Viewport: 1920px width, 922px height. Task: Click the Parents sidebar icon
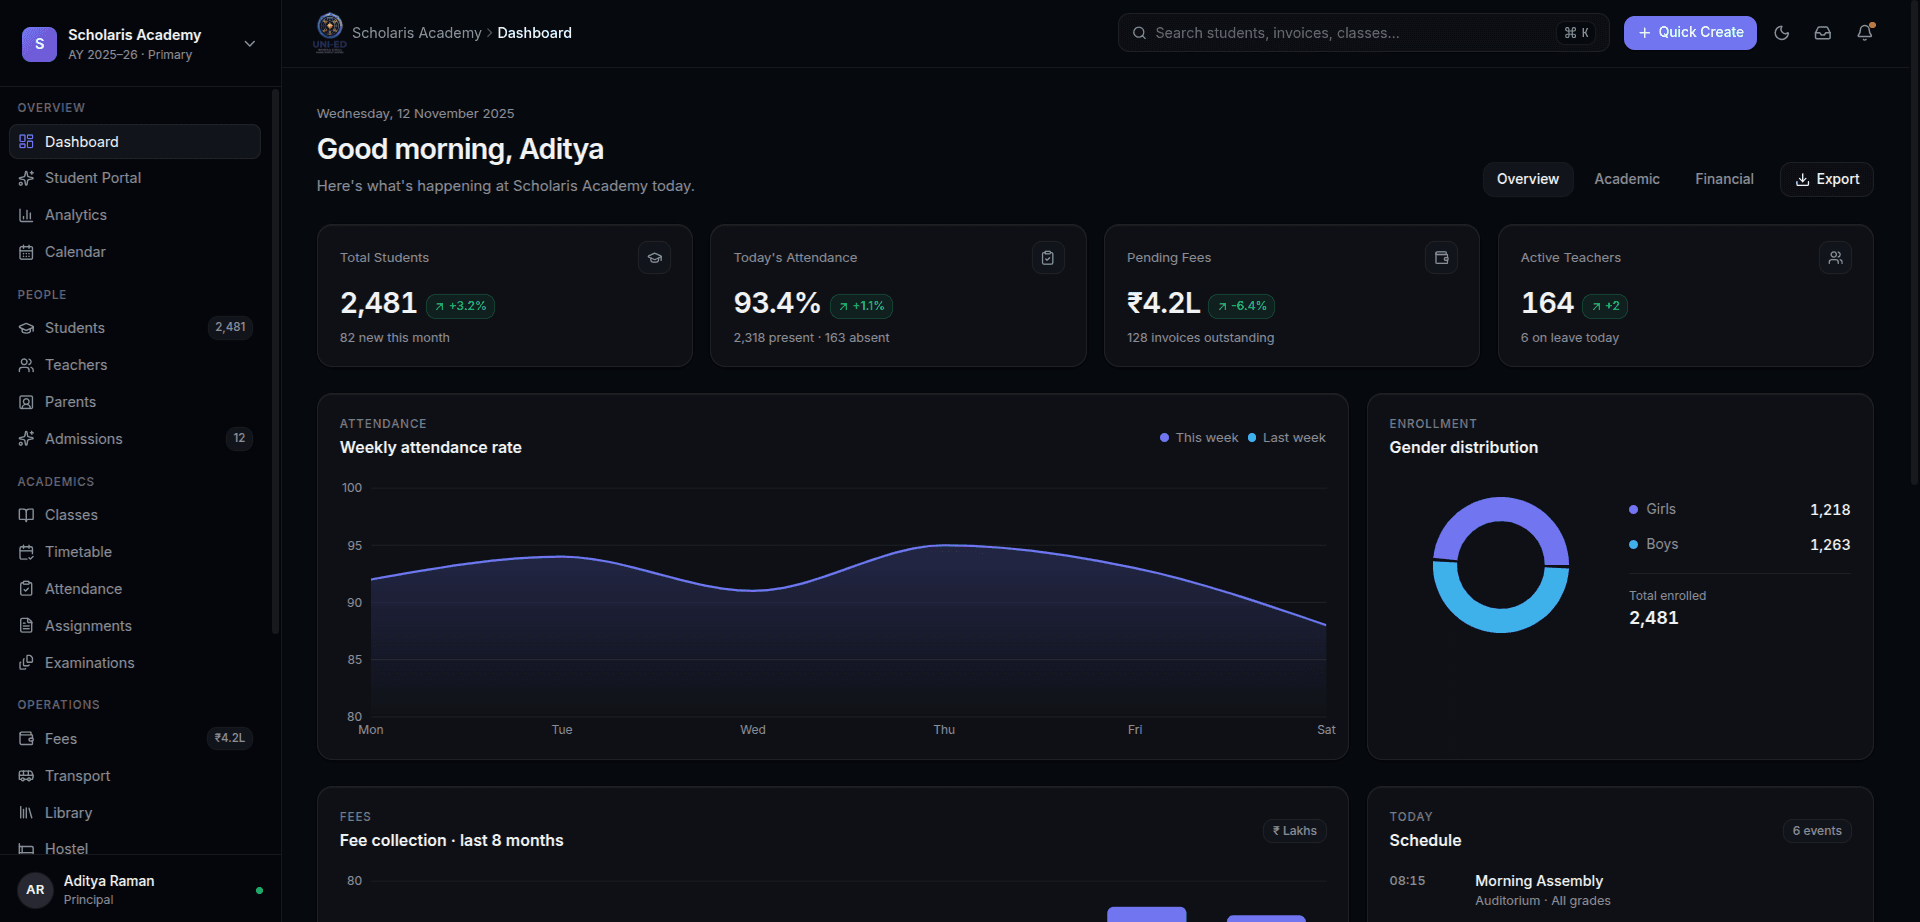26,402
